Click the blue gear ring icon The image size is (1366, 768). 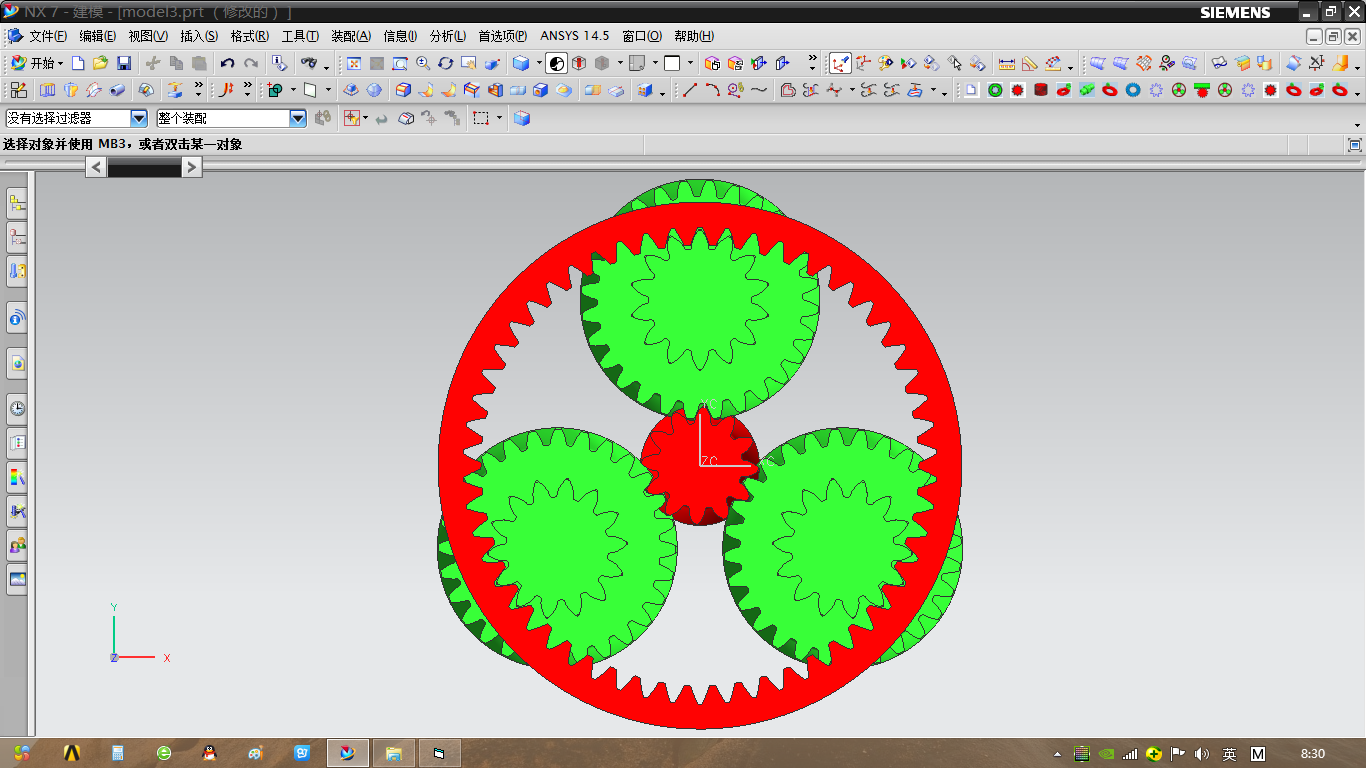pos(1133,90)
